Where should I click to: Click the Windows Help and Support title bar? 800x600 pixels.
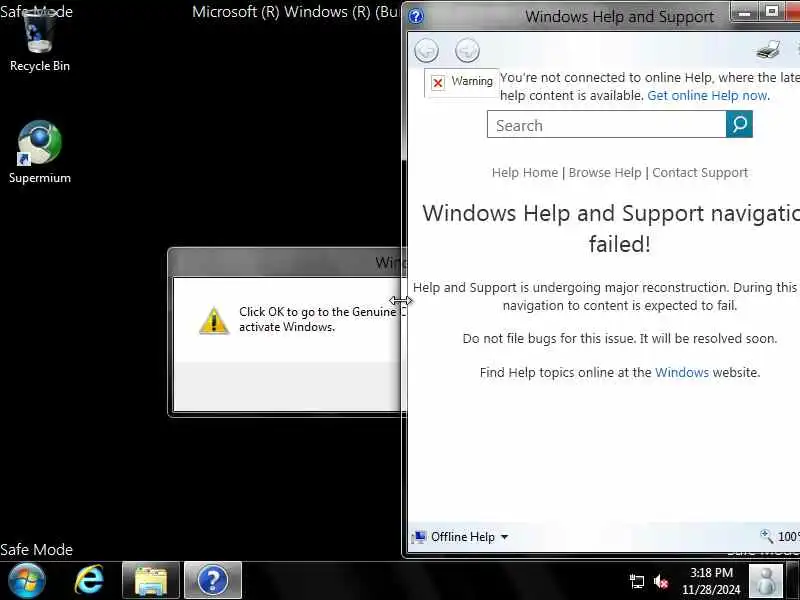tap(619, 16)
